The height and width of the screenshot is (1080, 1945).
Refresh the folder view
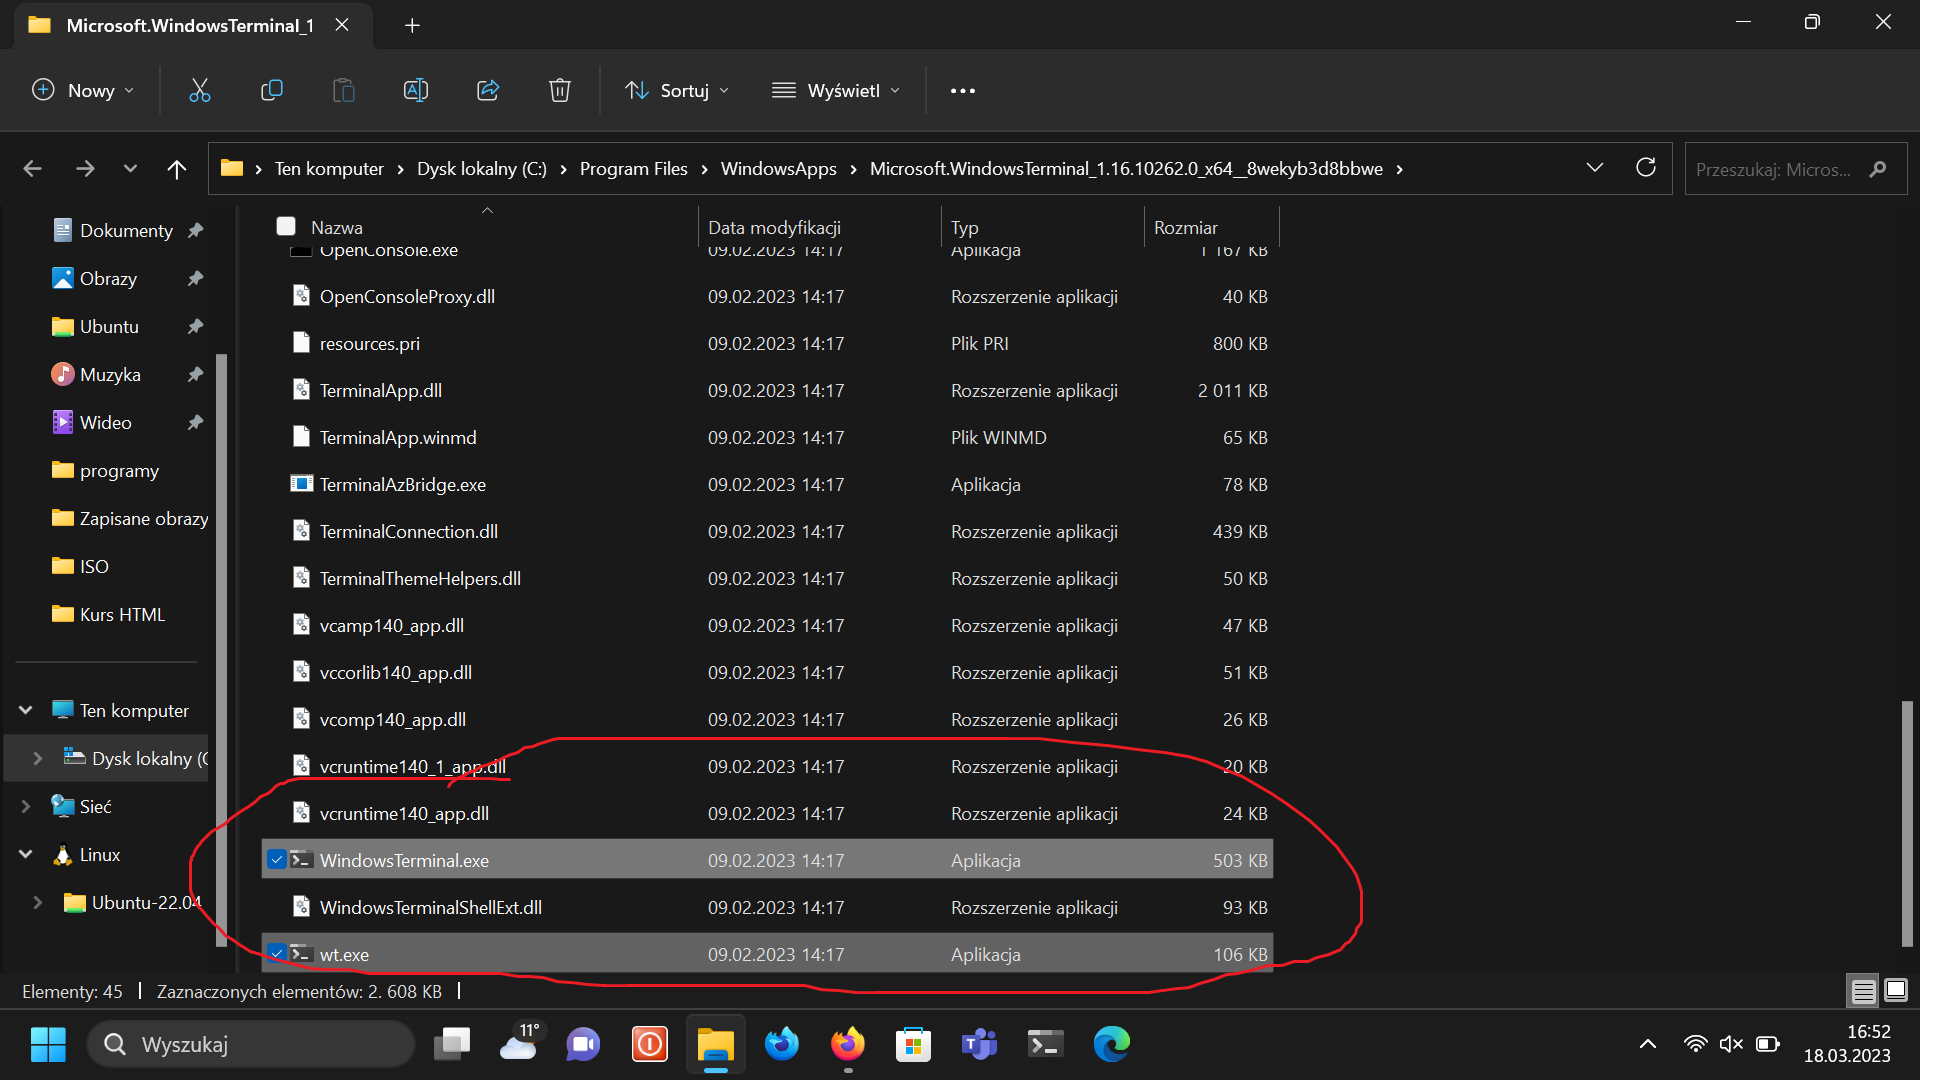1646,168
